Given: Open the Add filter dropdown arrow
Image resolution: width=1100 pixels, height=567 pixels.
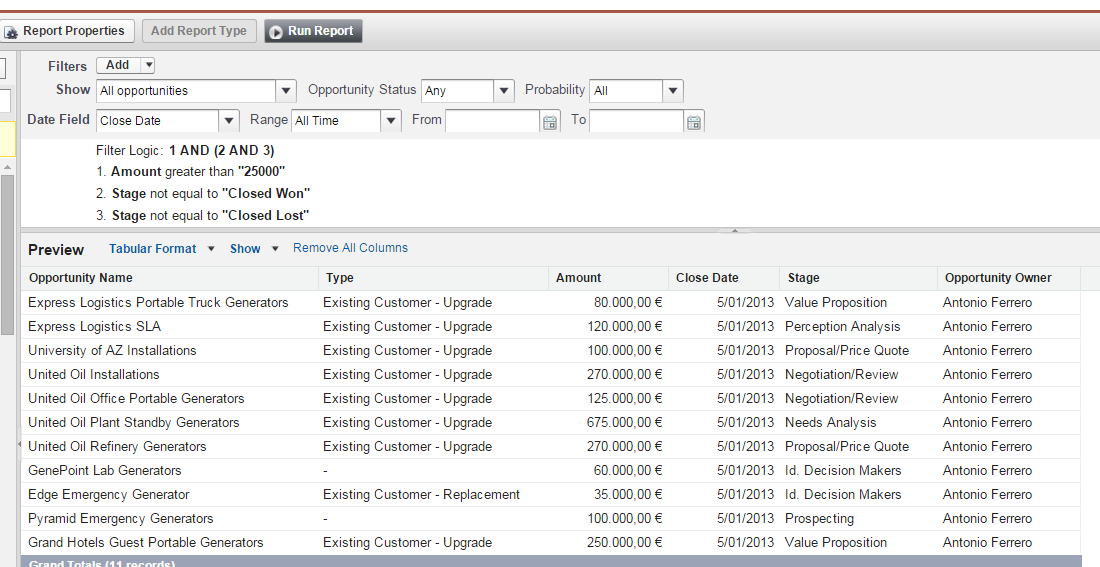Looking at the screenshot, I should (147, 65).
